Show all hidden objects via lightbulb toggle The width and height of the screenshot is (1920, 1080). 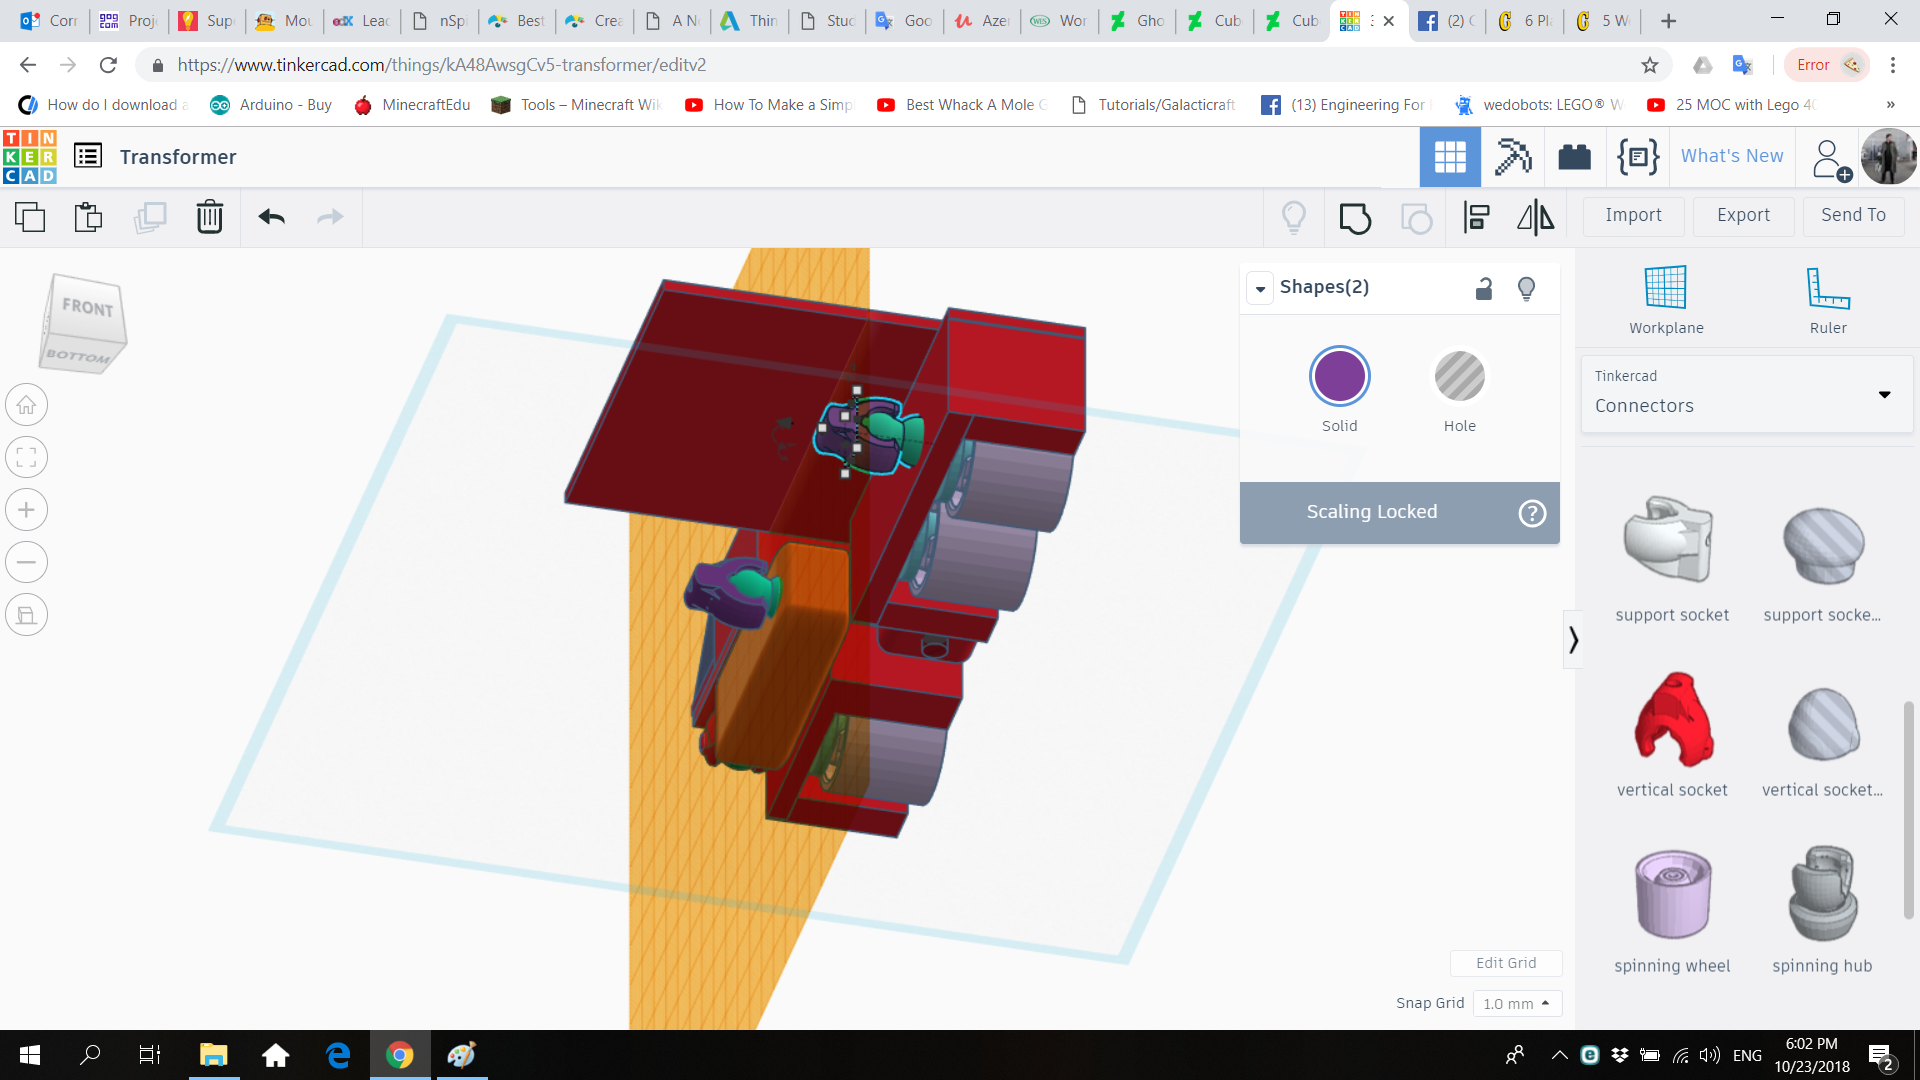point(1526,288)
